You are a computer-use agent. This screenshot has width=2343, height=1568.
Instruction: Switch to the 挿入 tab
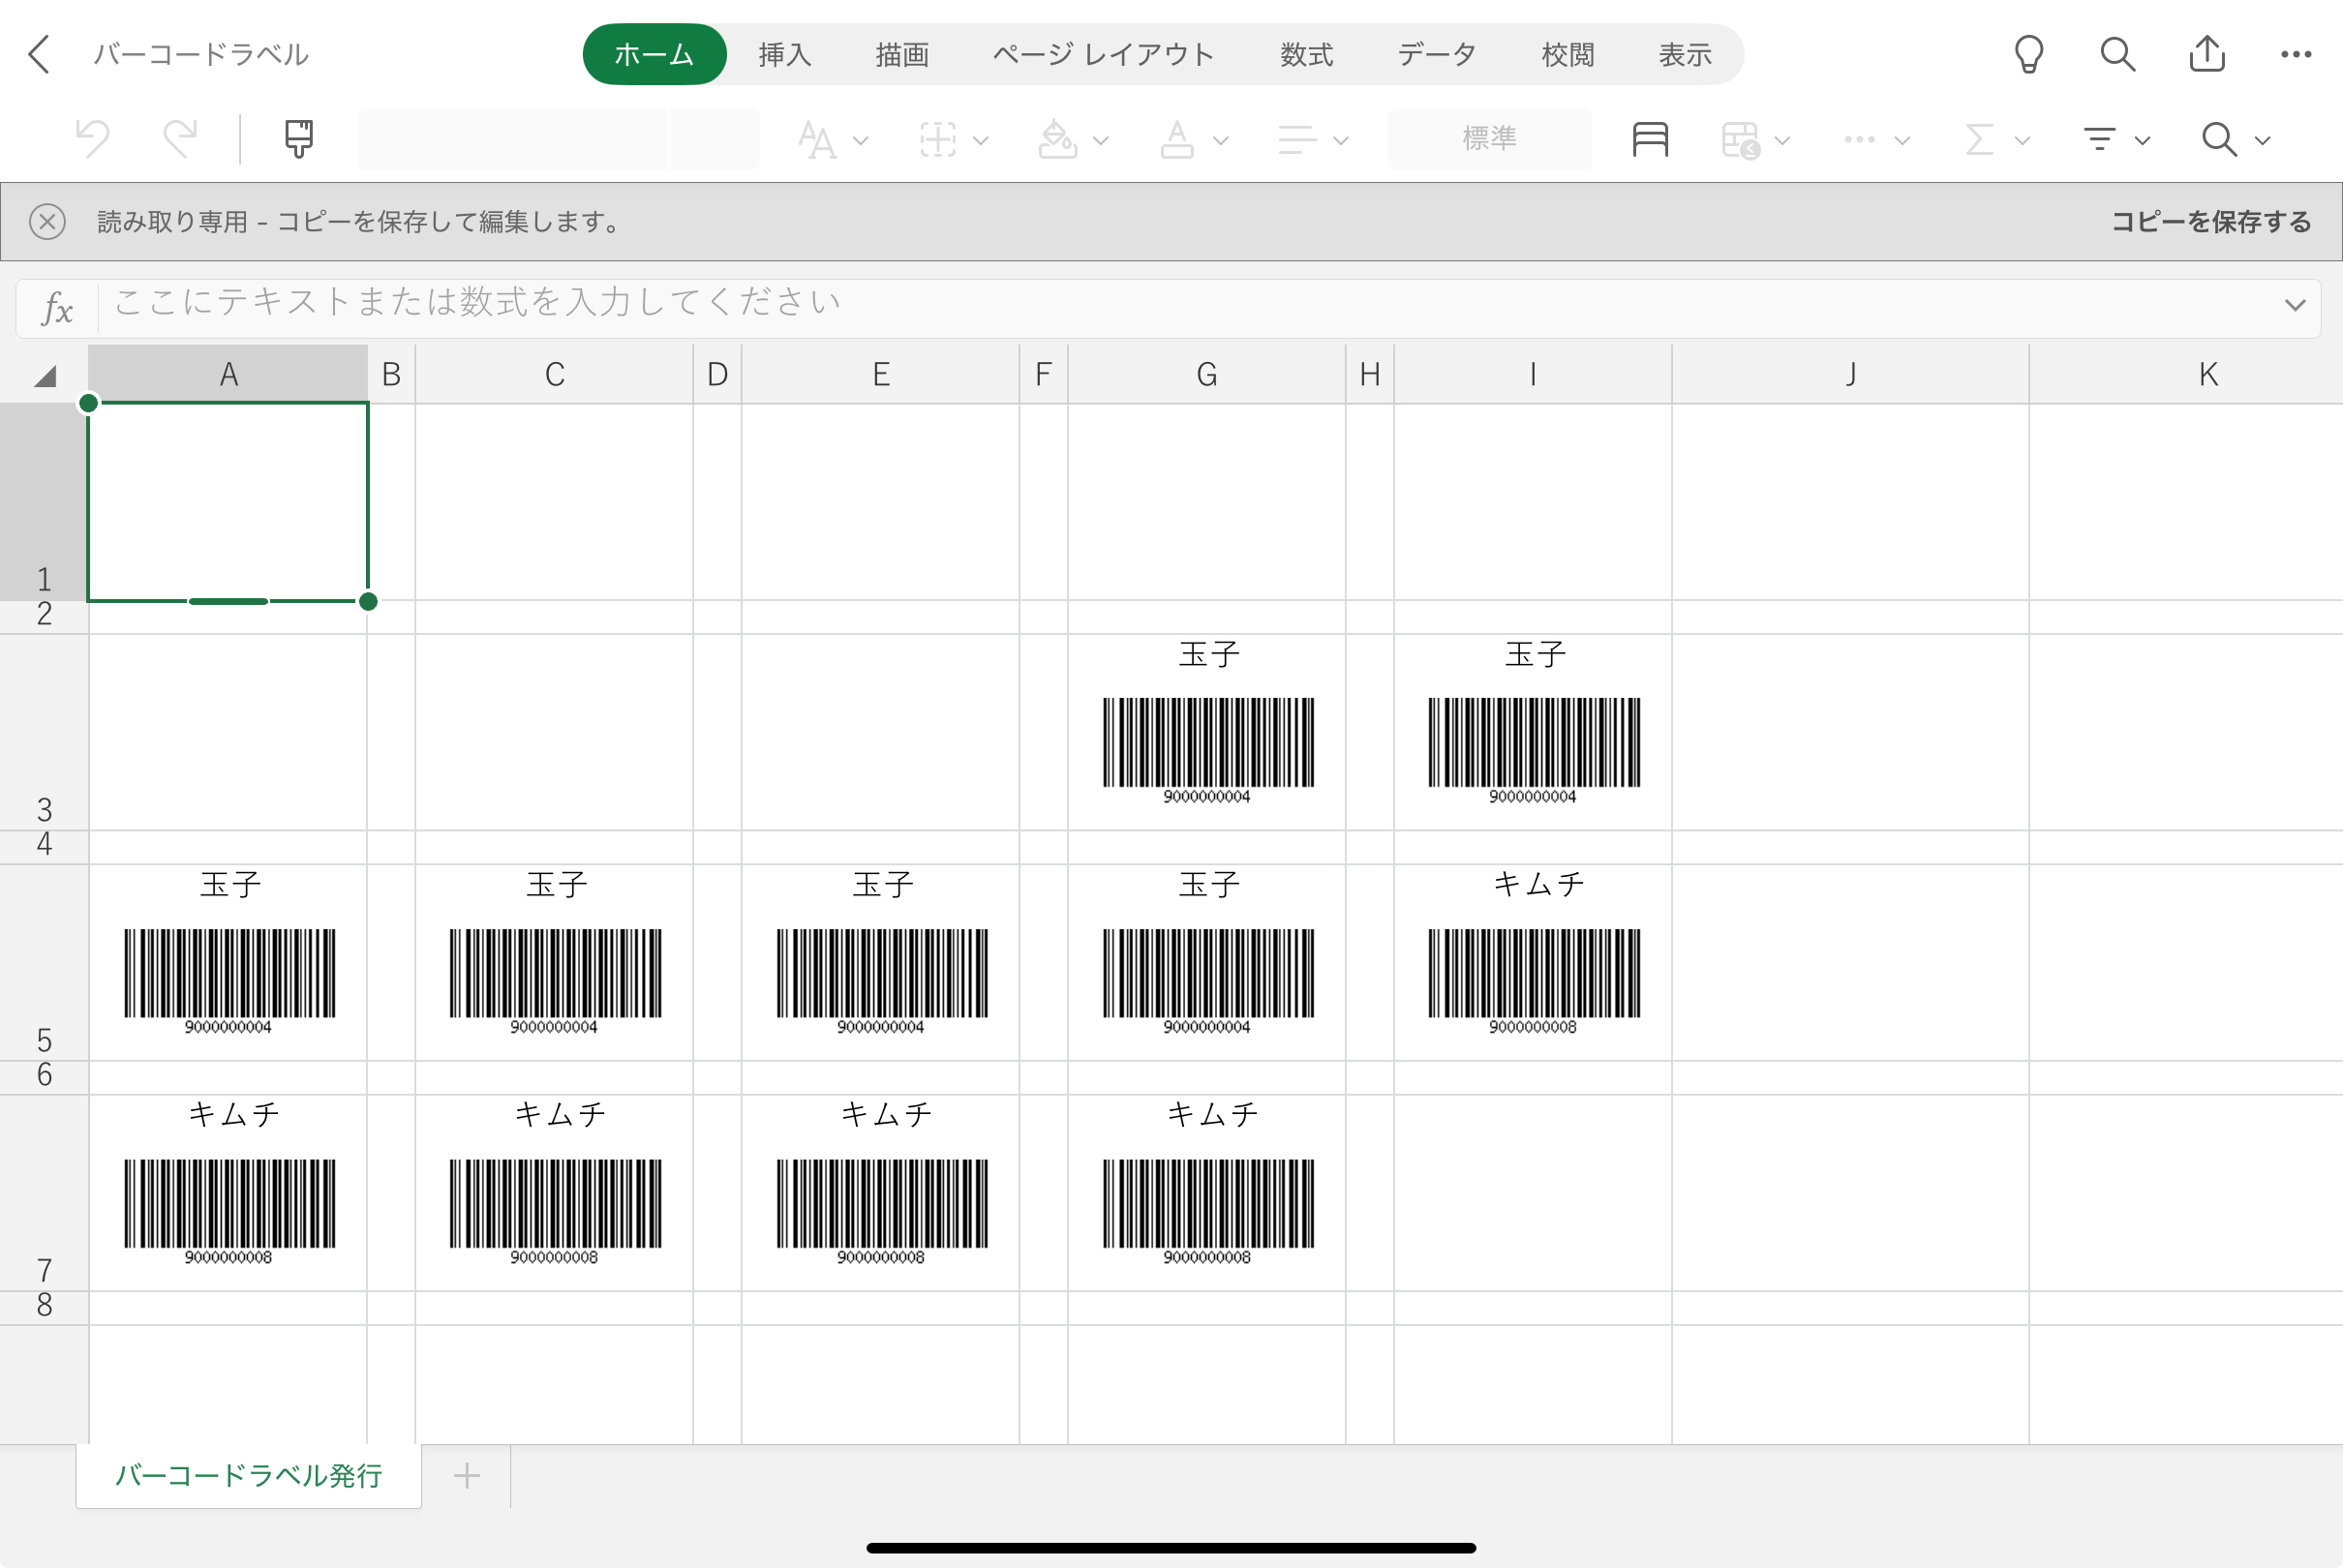[x=785, y=54]
